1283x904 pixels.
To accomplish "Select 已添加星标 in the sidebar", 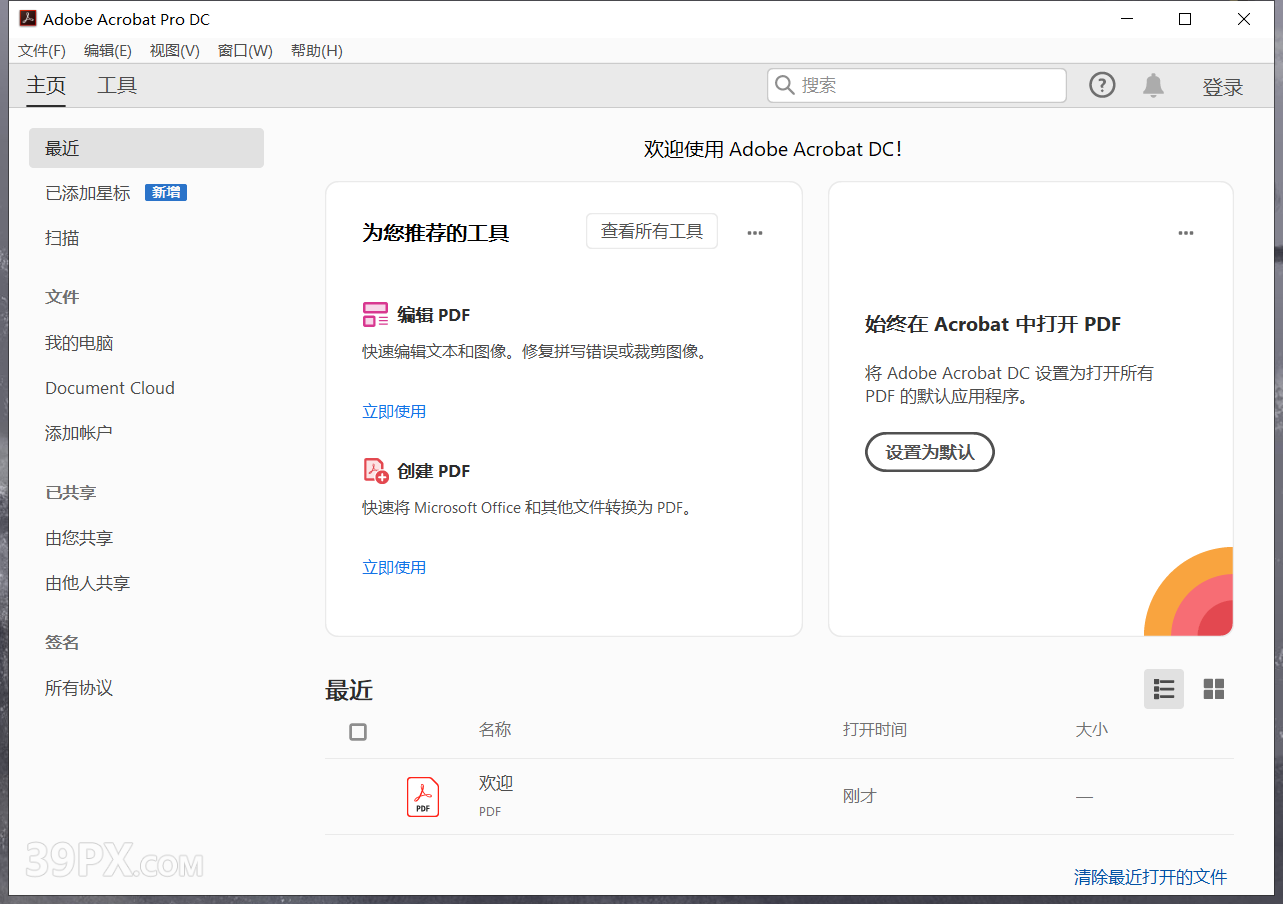I will point(88,193).
